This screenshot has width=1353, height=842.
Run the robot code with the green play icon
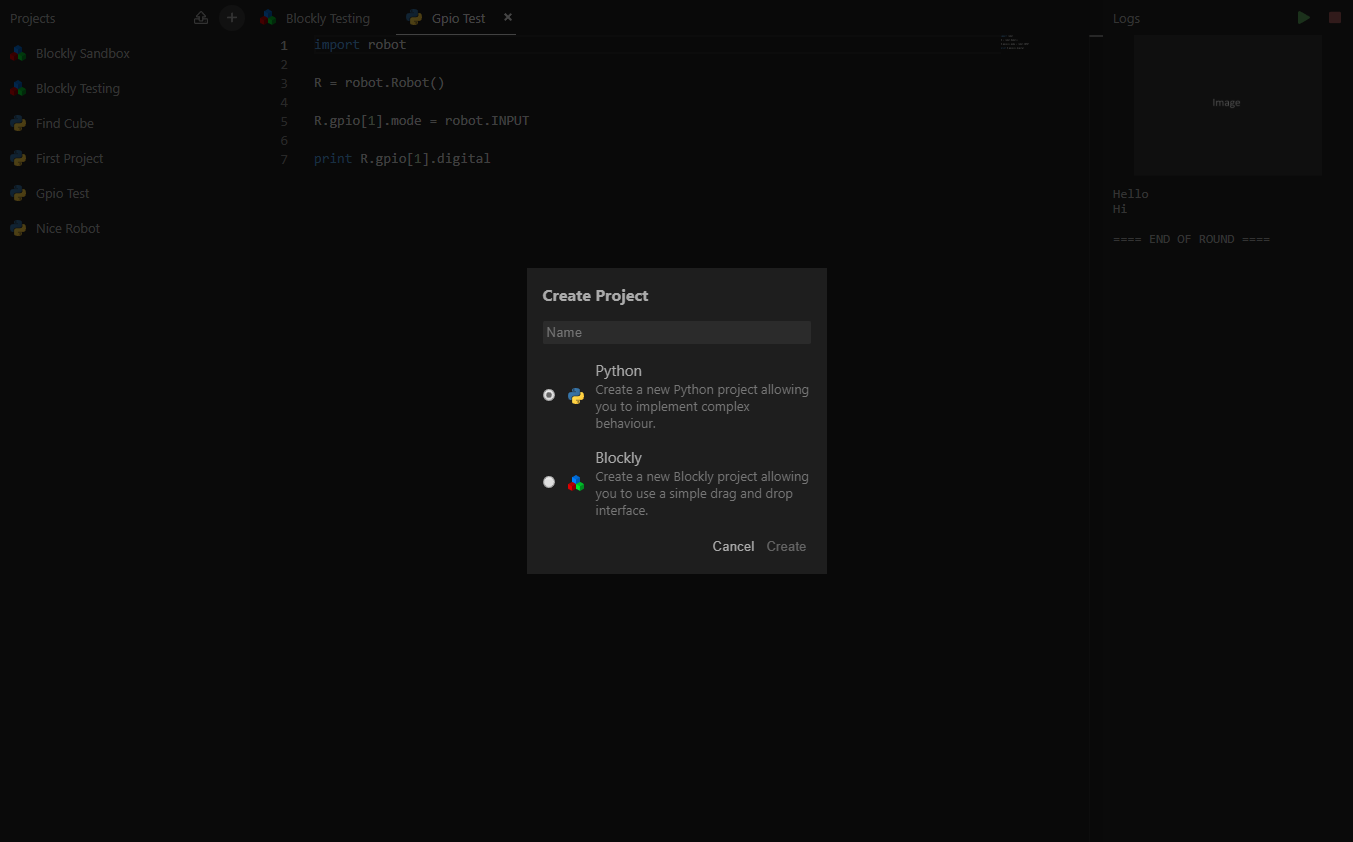(1303, 17)
